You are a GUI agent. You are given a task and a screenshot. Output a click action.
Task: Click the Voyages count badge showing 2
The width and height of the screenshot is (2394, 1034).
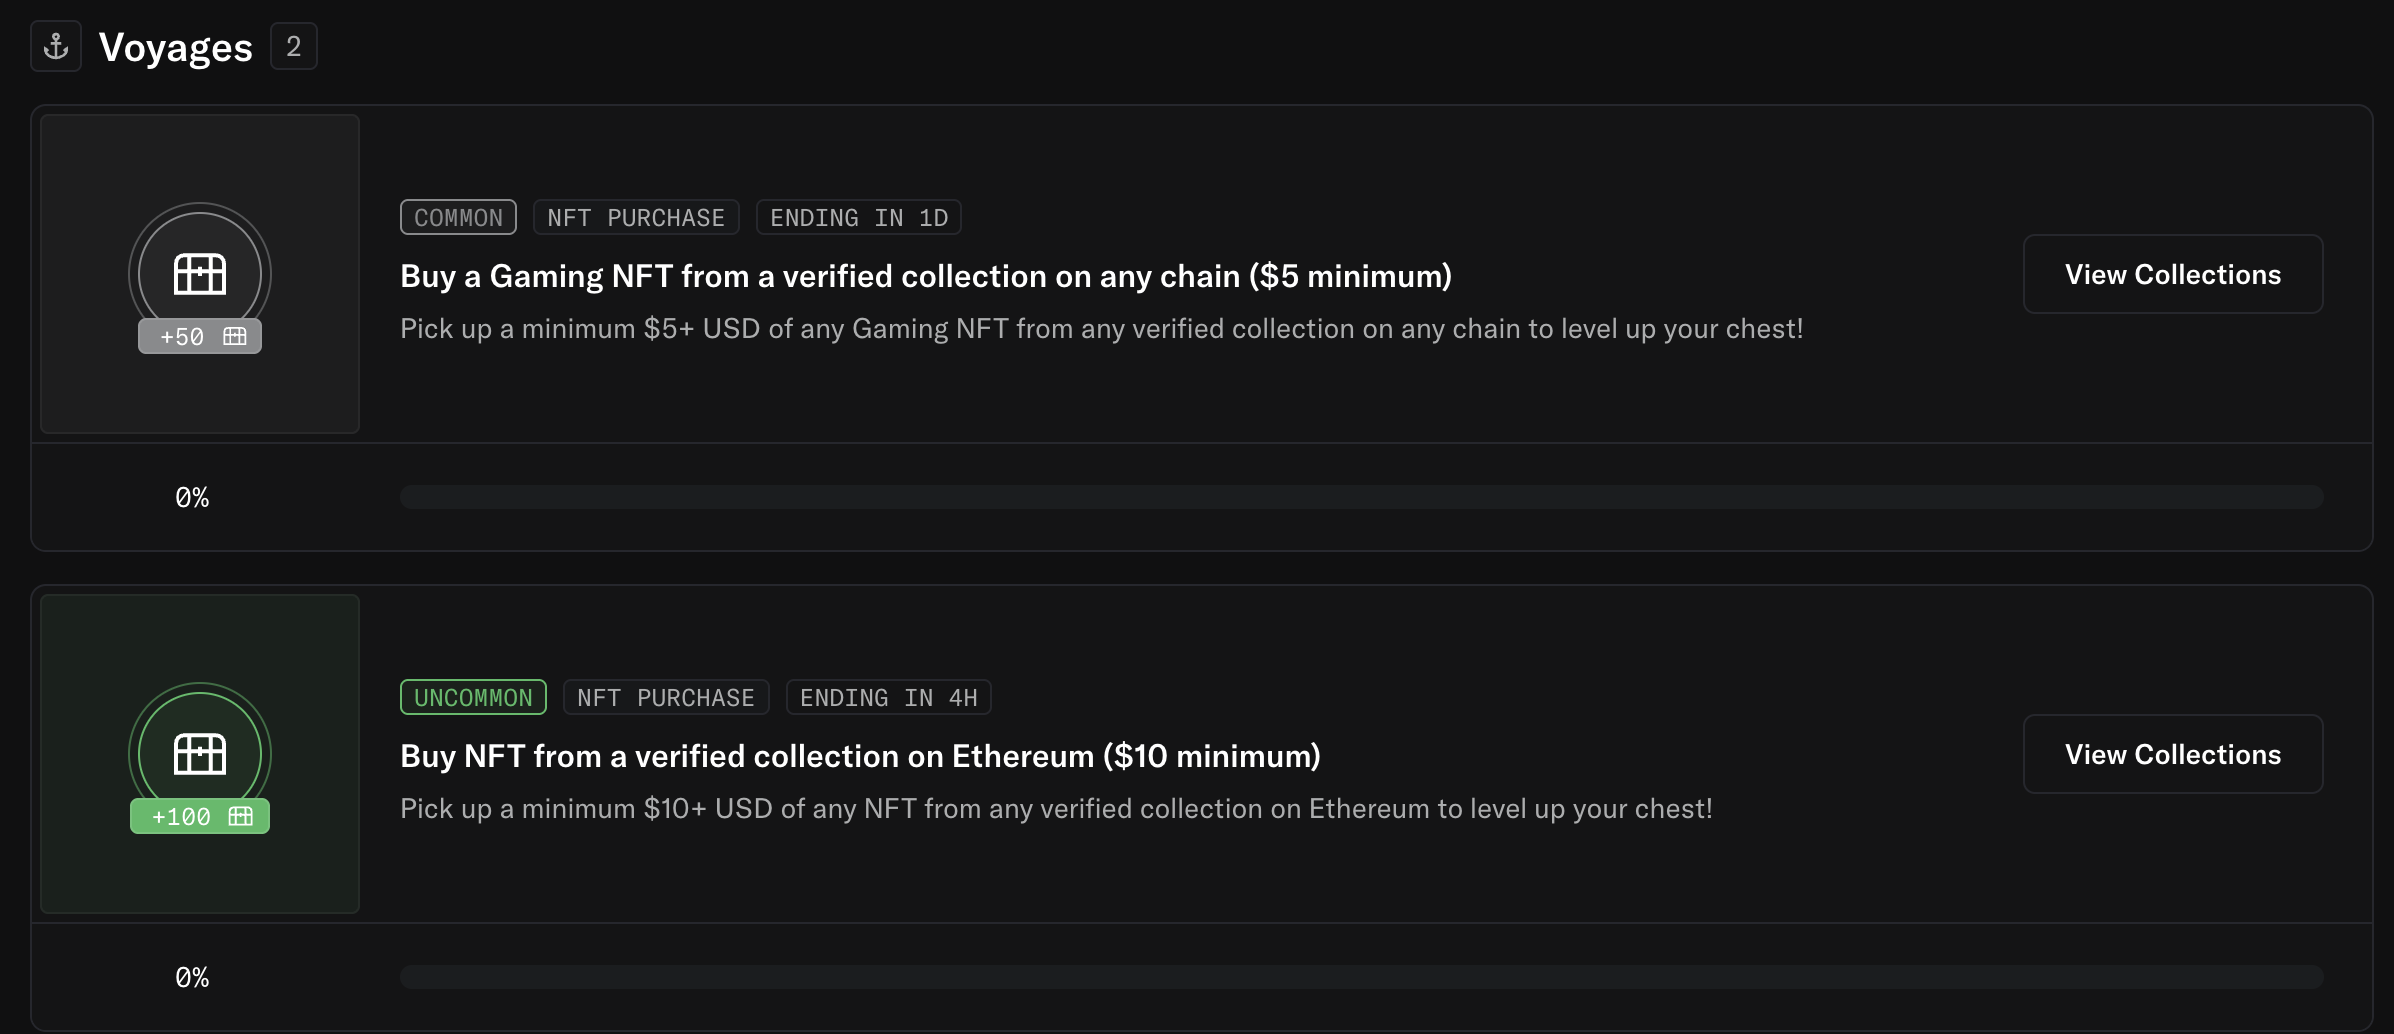click(x=294, y=46)
